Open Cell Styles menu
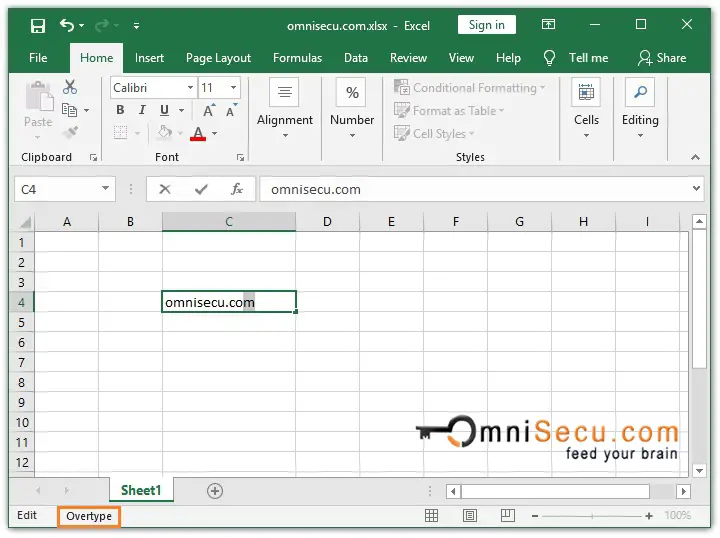This screenshot has height=538, width=720. click(434, 134)
